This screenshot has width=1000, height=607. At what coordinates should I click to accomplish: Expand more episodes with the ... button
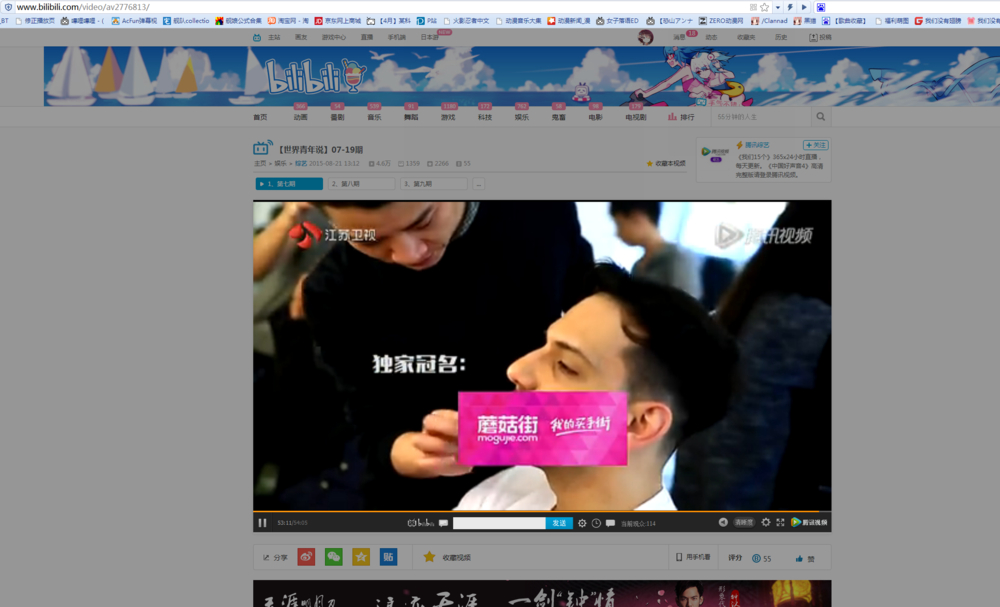pyautogui.click(x=478, y=184)
